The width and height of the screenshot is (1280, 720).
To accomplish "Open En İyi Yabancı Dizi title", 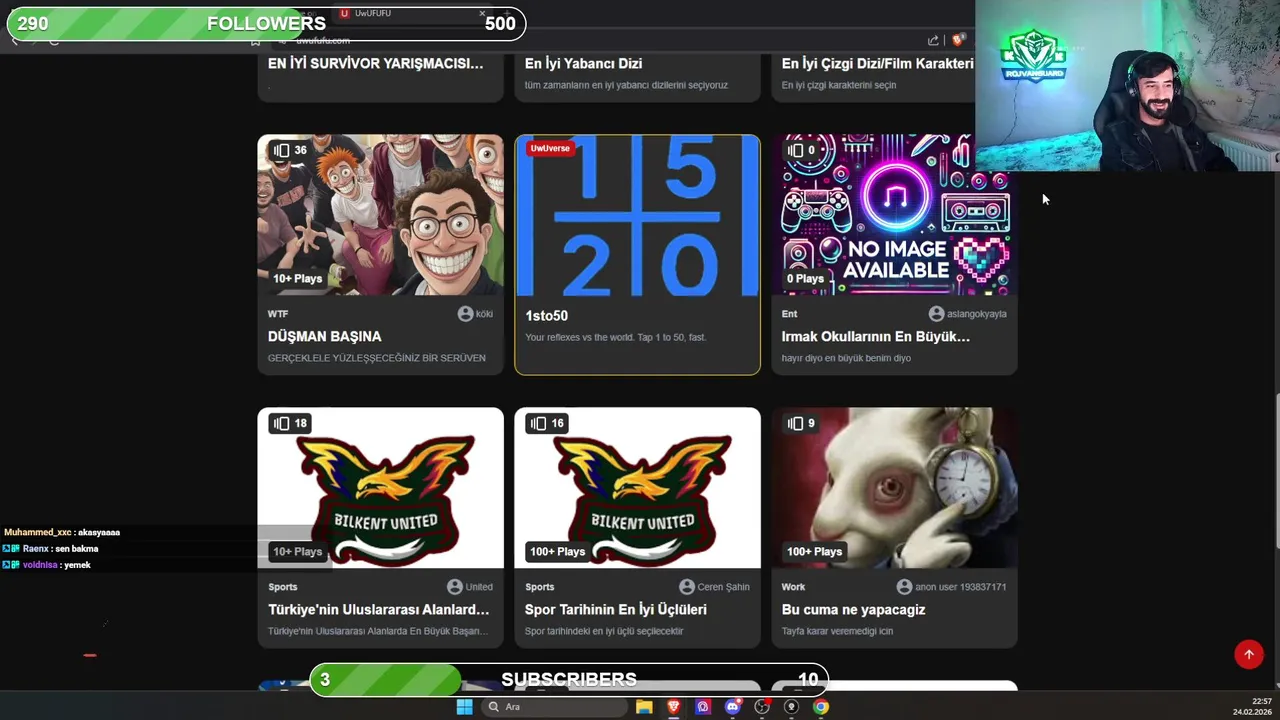I will pyautogui.click(x=583, y=64).
